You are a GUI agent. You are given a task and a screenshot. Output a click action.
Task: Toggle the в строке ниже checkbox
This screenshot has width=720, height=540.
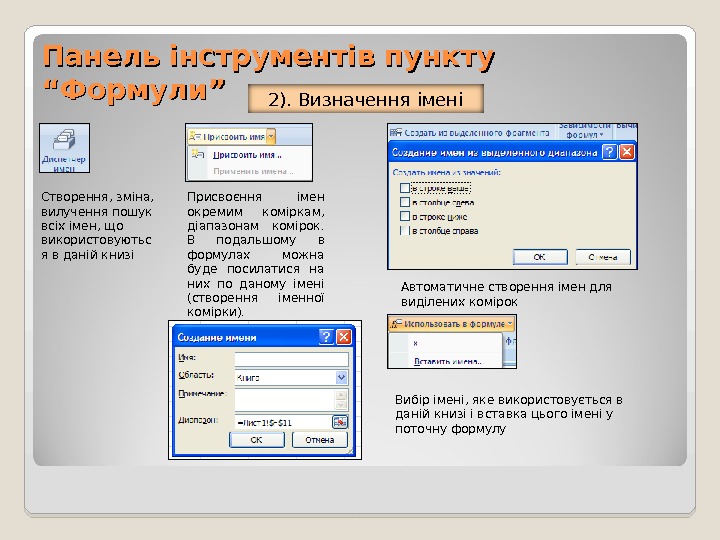405,216
